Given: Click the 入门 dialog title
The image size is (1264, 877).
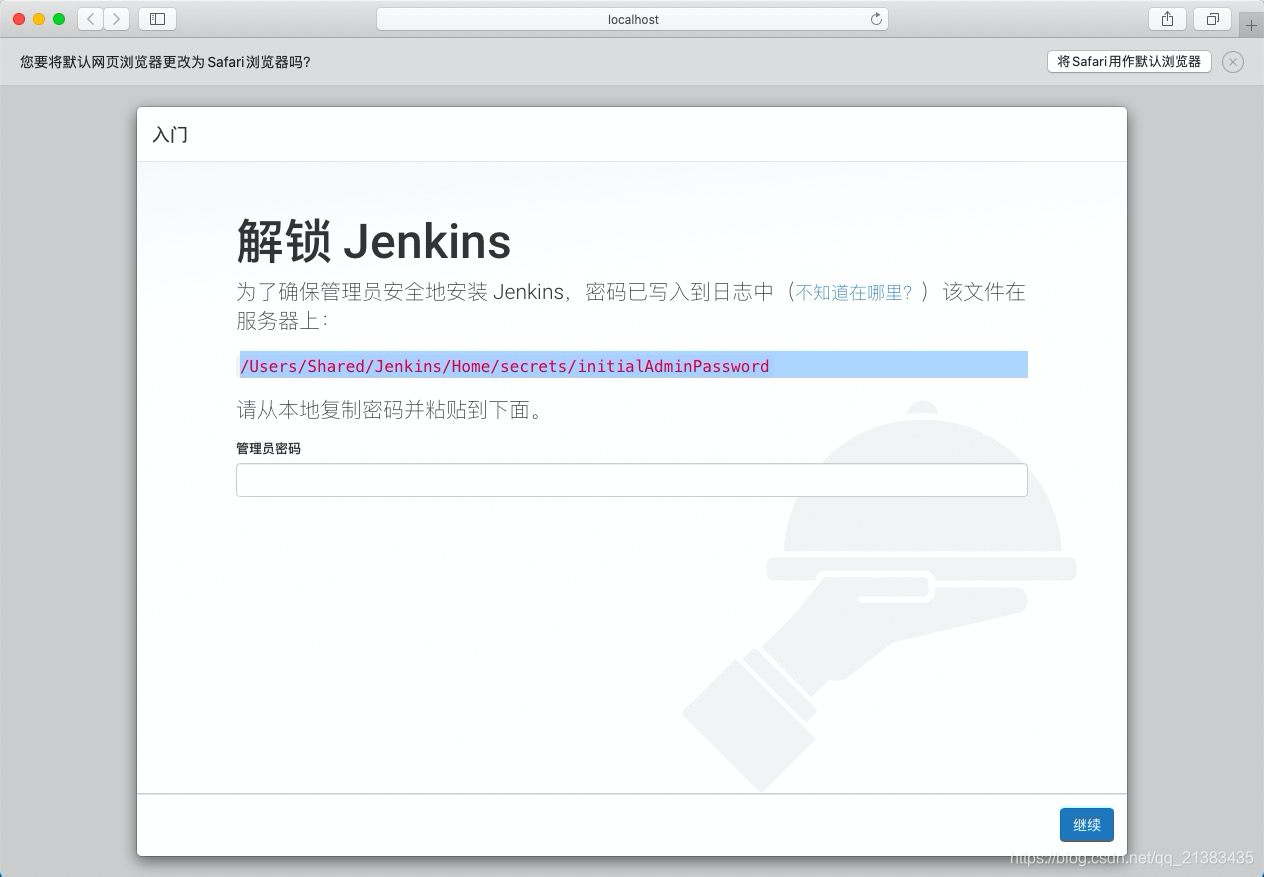Looking at the screenshot, I should (170, 135).
